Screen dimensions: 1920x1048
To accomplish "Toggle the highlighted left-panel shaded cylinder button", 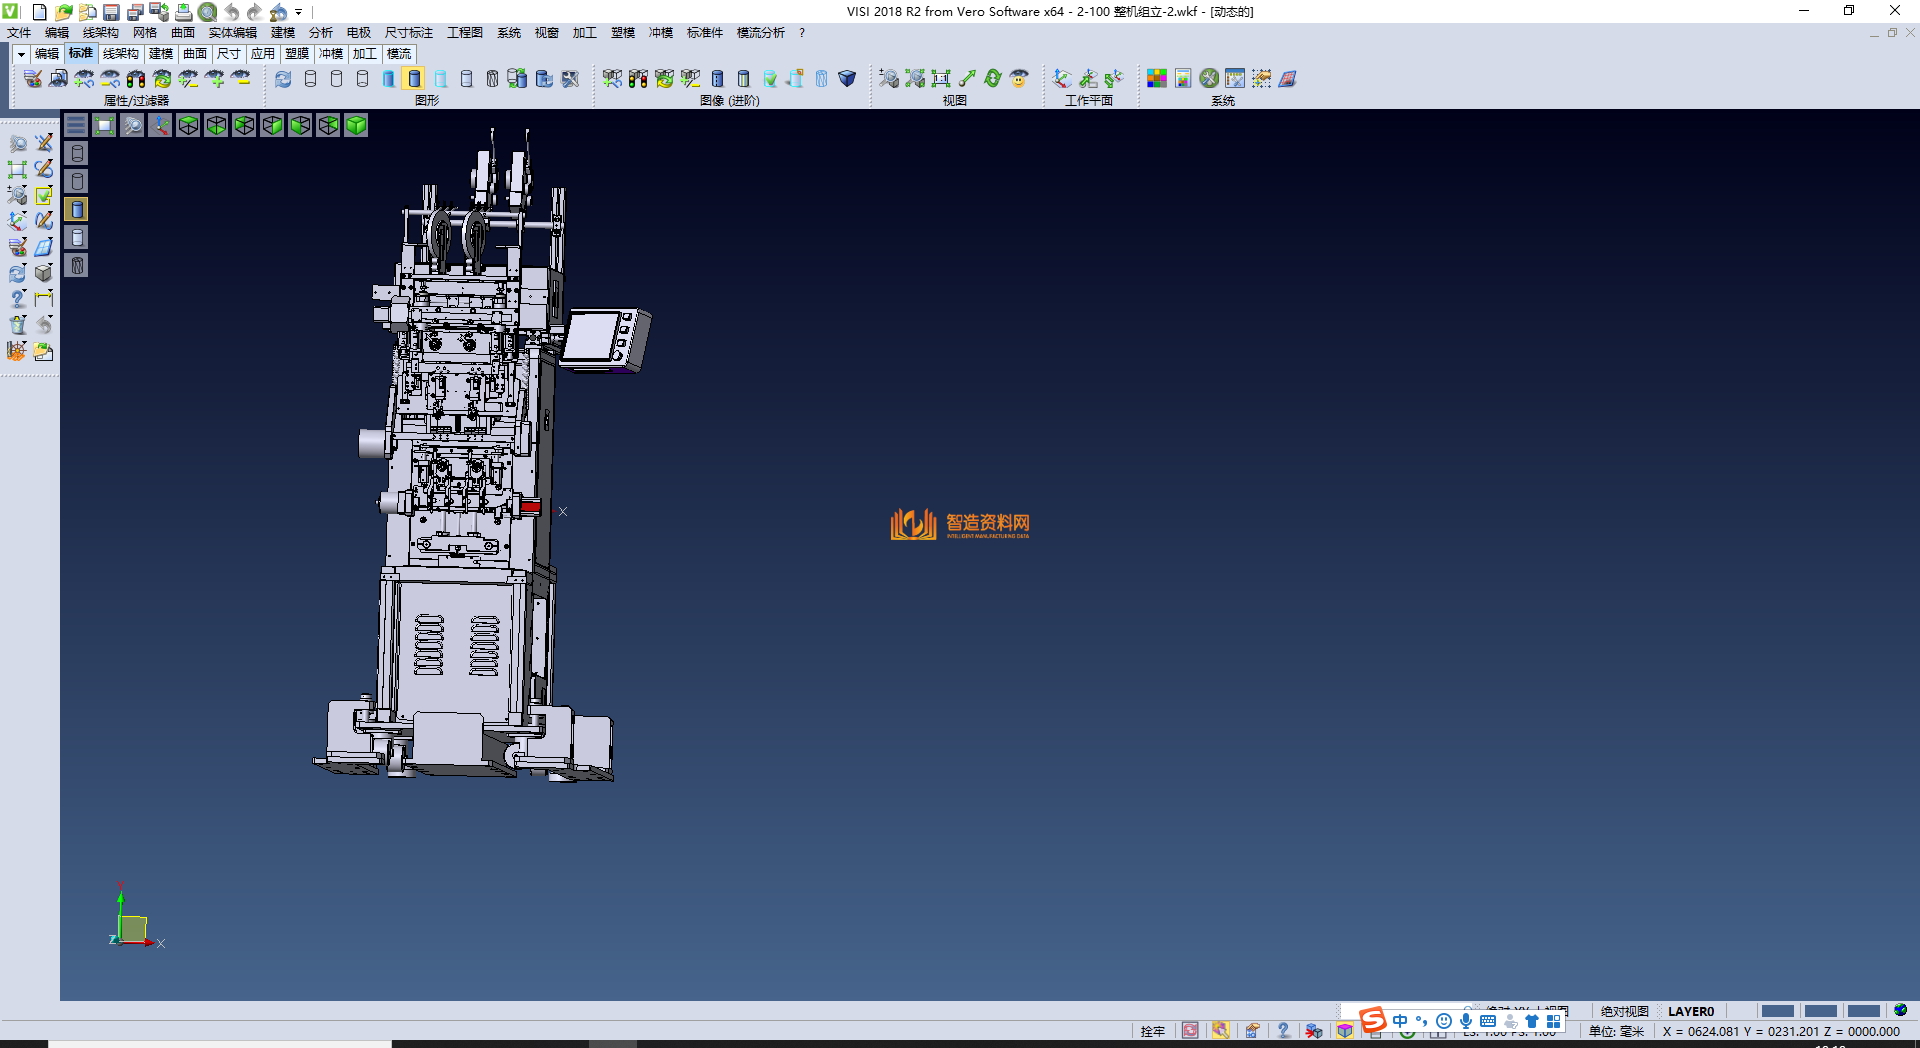I will pos(77,209).
